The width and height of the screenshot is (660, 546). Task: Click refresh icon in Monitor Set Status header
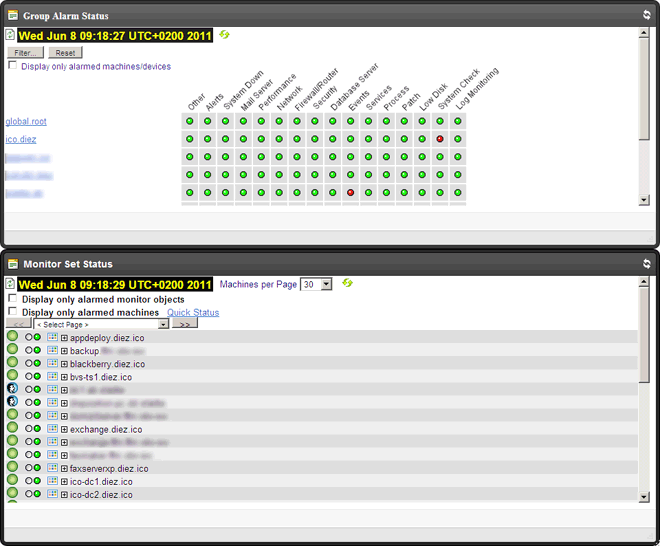tap(647, 264)
